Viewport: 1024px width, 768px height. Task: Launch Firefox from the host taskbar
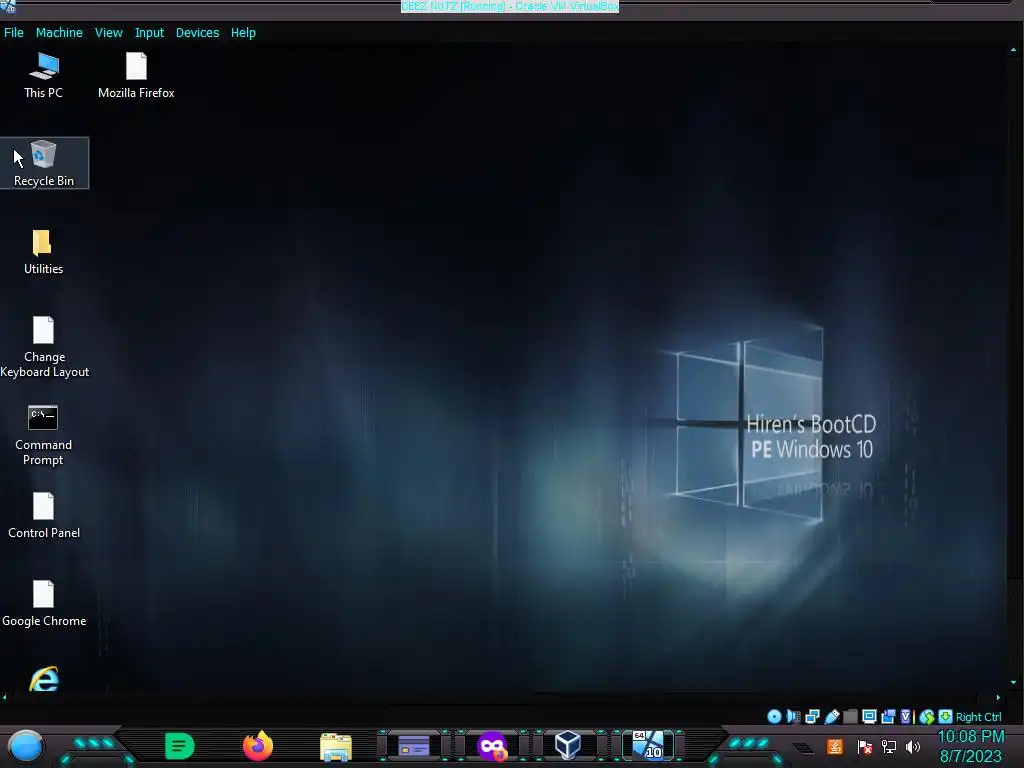258,746
